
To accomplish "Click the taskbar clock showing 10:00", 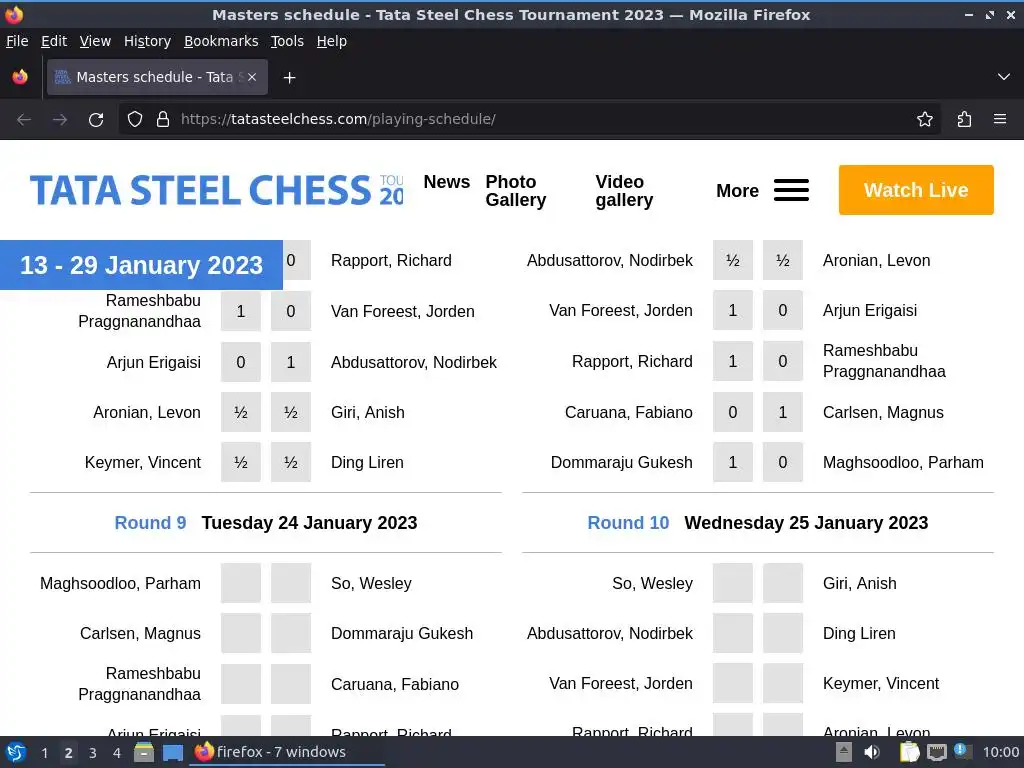I will [1000, 752].
